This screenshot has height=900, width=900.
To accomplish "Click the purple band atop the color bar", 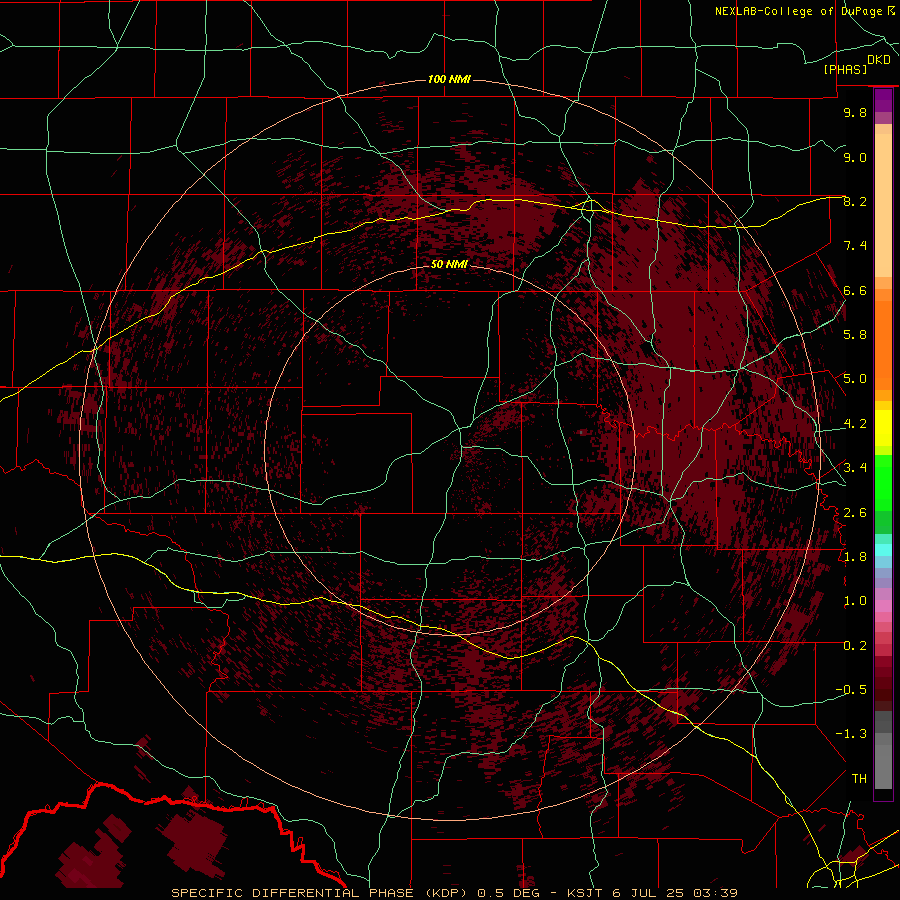I will [x=883, y=101].
